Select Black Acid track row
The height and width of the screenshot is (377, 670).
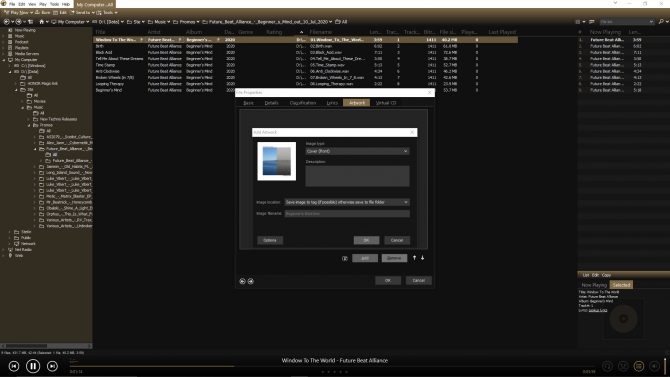tap(306, 53)
